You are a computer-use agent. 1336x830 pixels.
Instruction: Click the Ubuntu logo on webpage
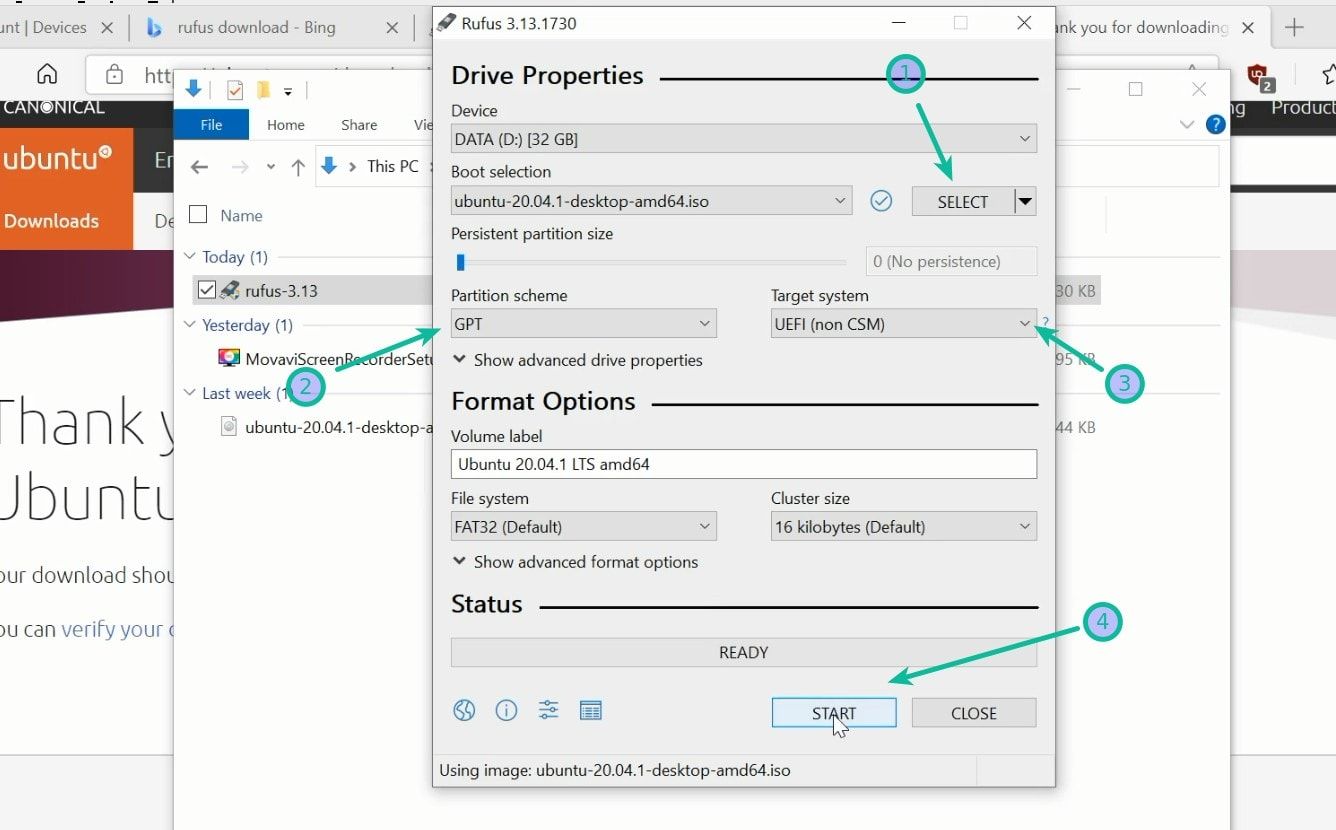(x=57, y=158)
